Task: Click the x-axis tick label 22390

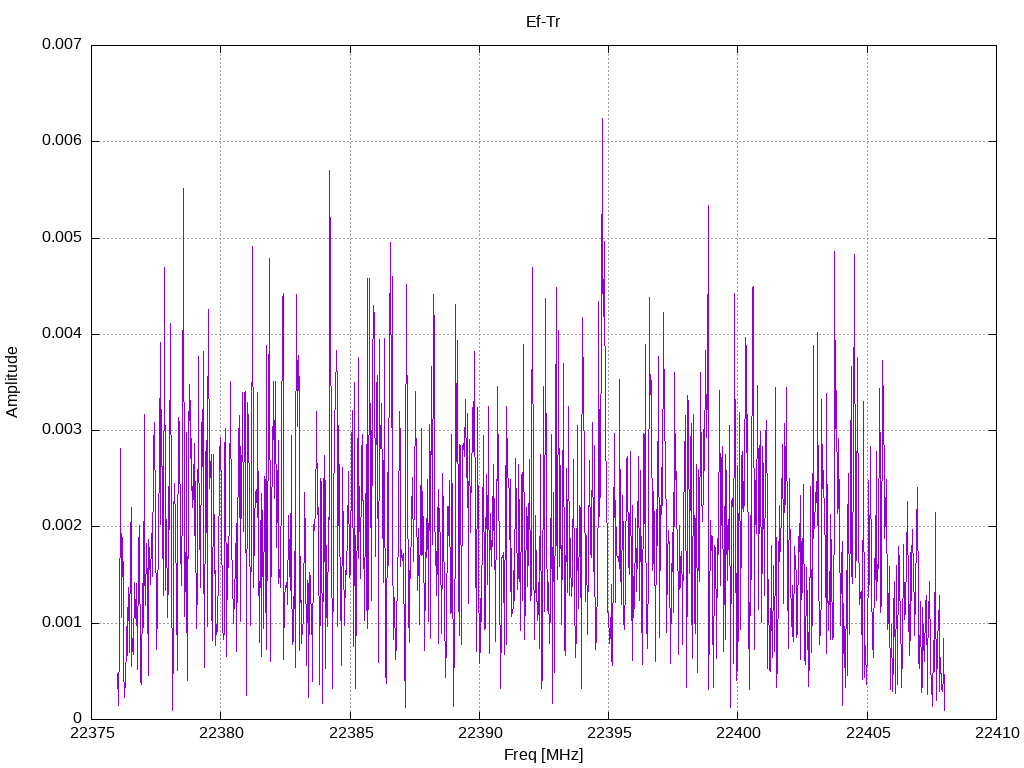Action: point(480,733)
